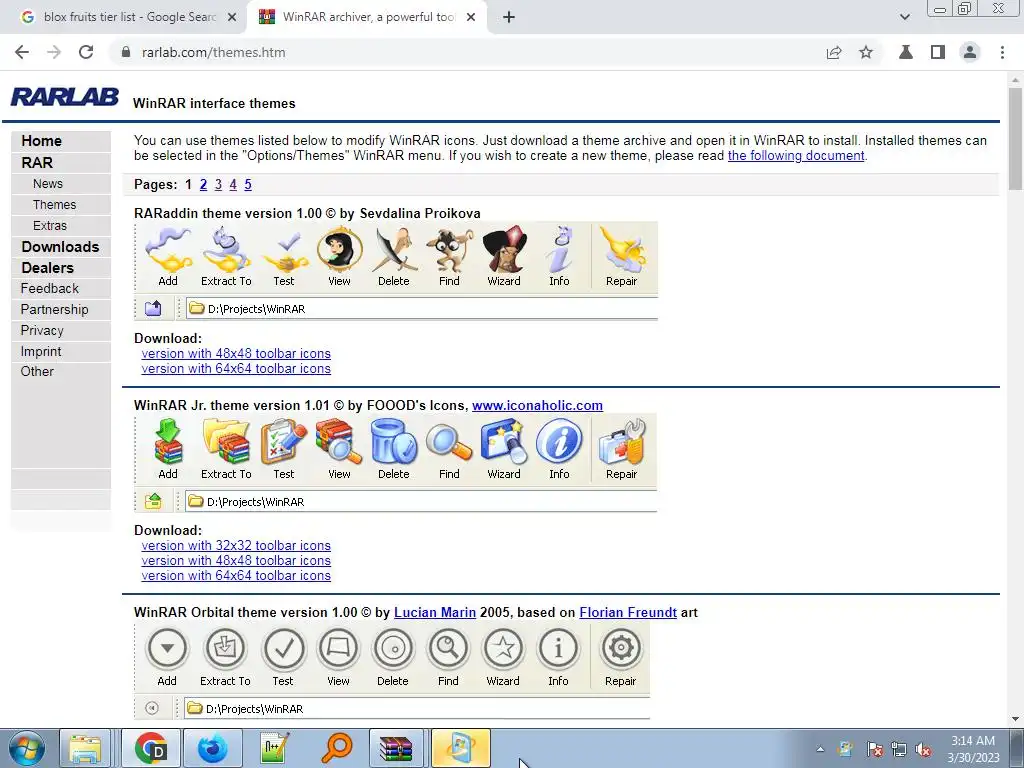Open a new browser tab
1024x768 pixels.
click(509, 17)
